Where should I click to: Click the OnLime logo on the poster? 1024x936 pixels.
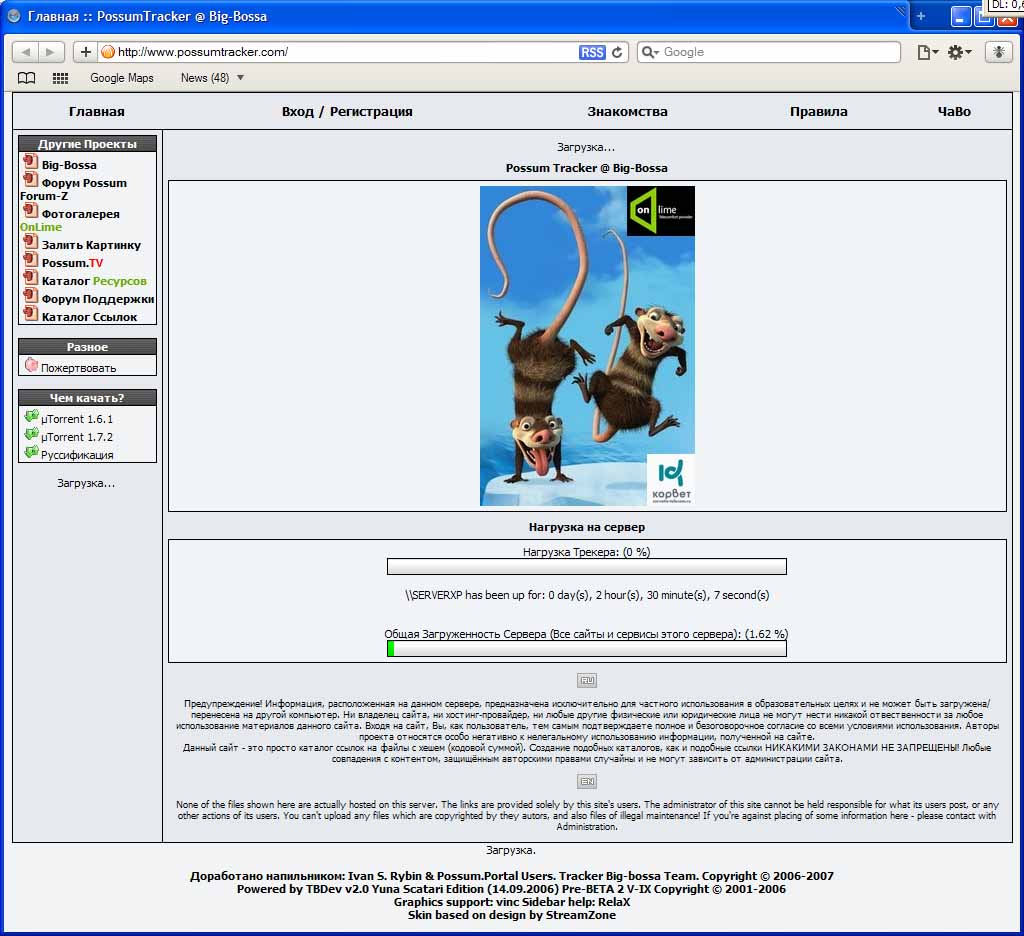(660, 210)
